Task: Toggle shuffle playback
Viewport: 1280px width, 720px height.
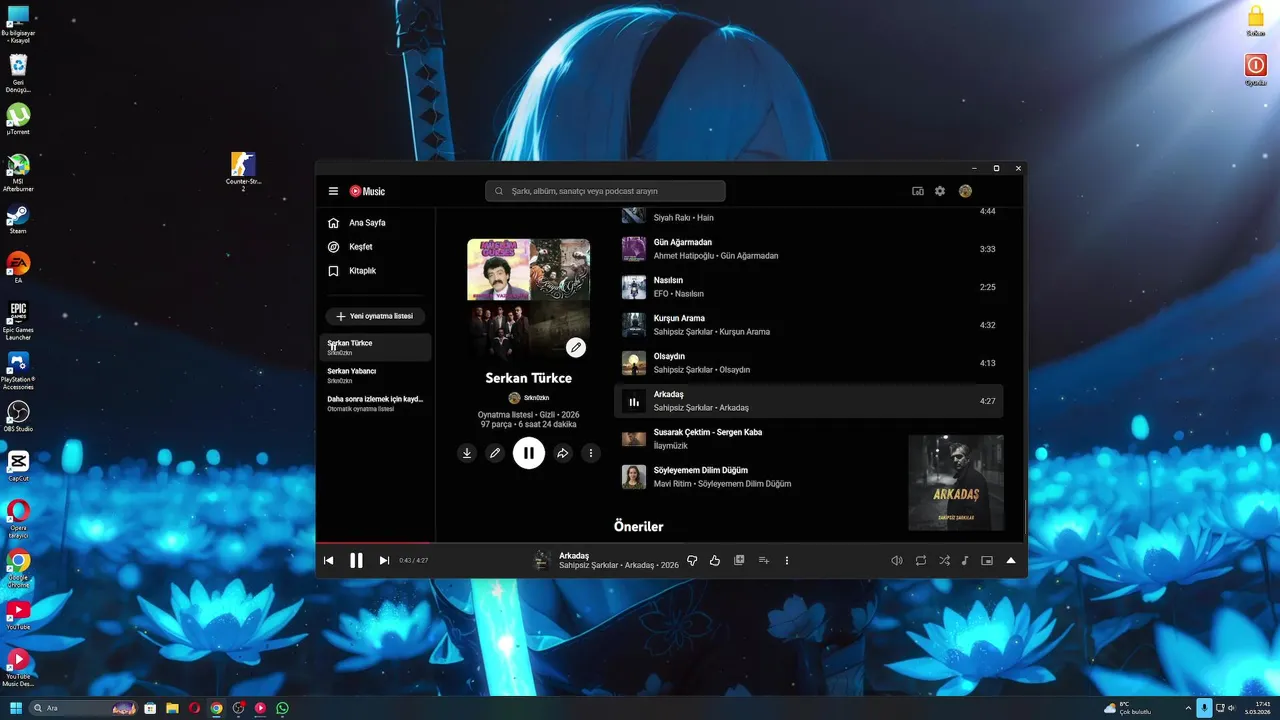Action: (x=944, y=561)
